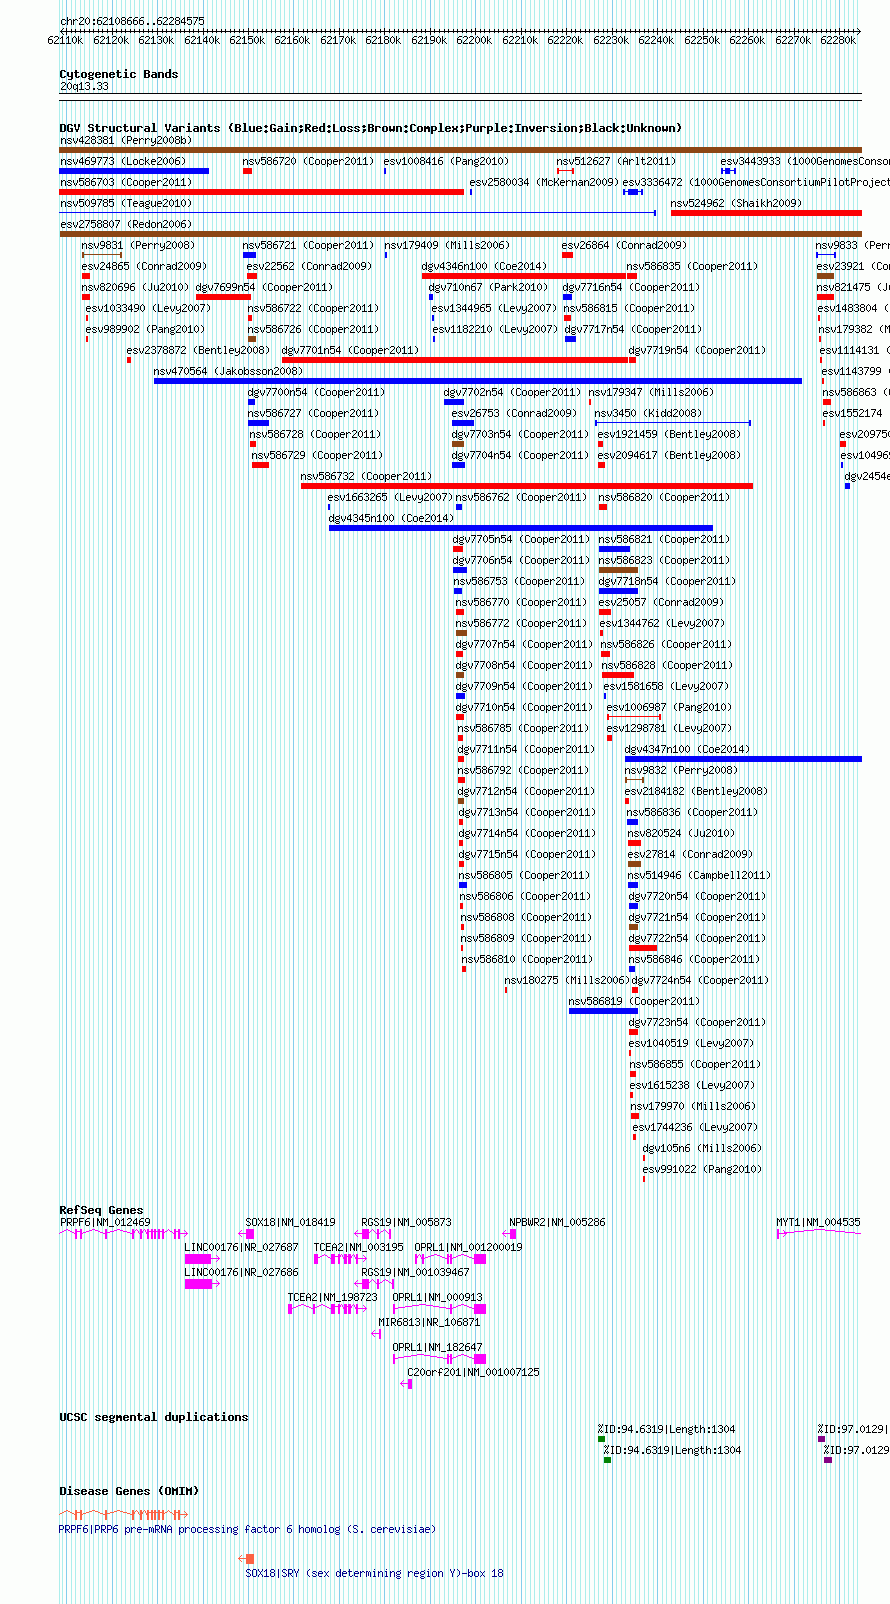Click the esv1008416 (Pang2010) label
Screen dimensions: 890x1604
(446, 161)
